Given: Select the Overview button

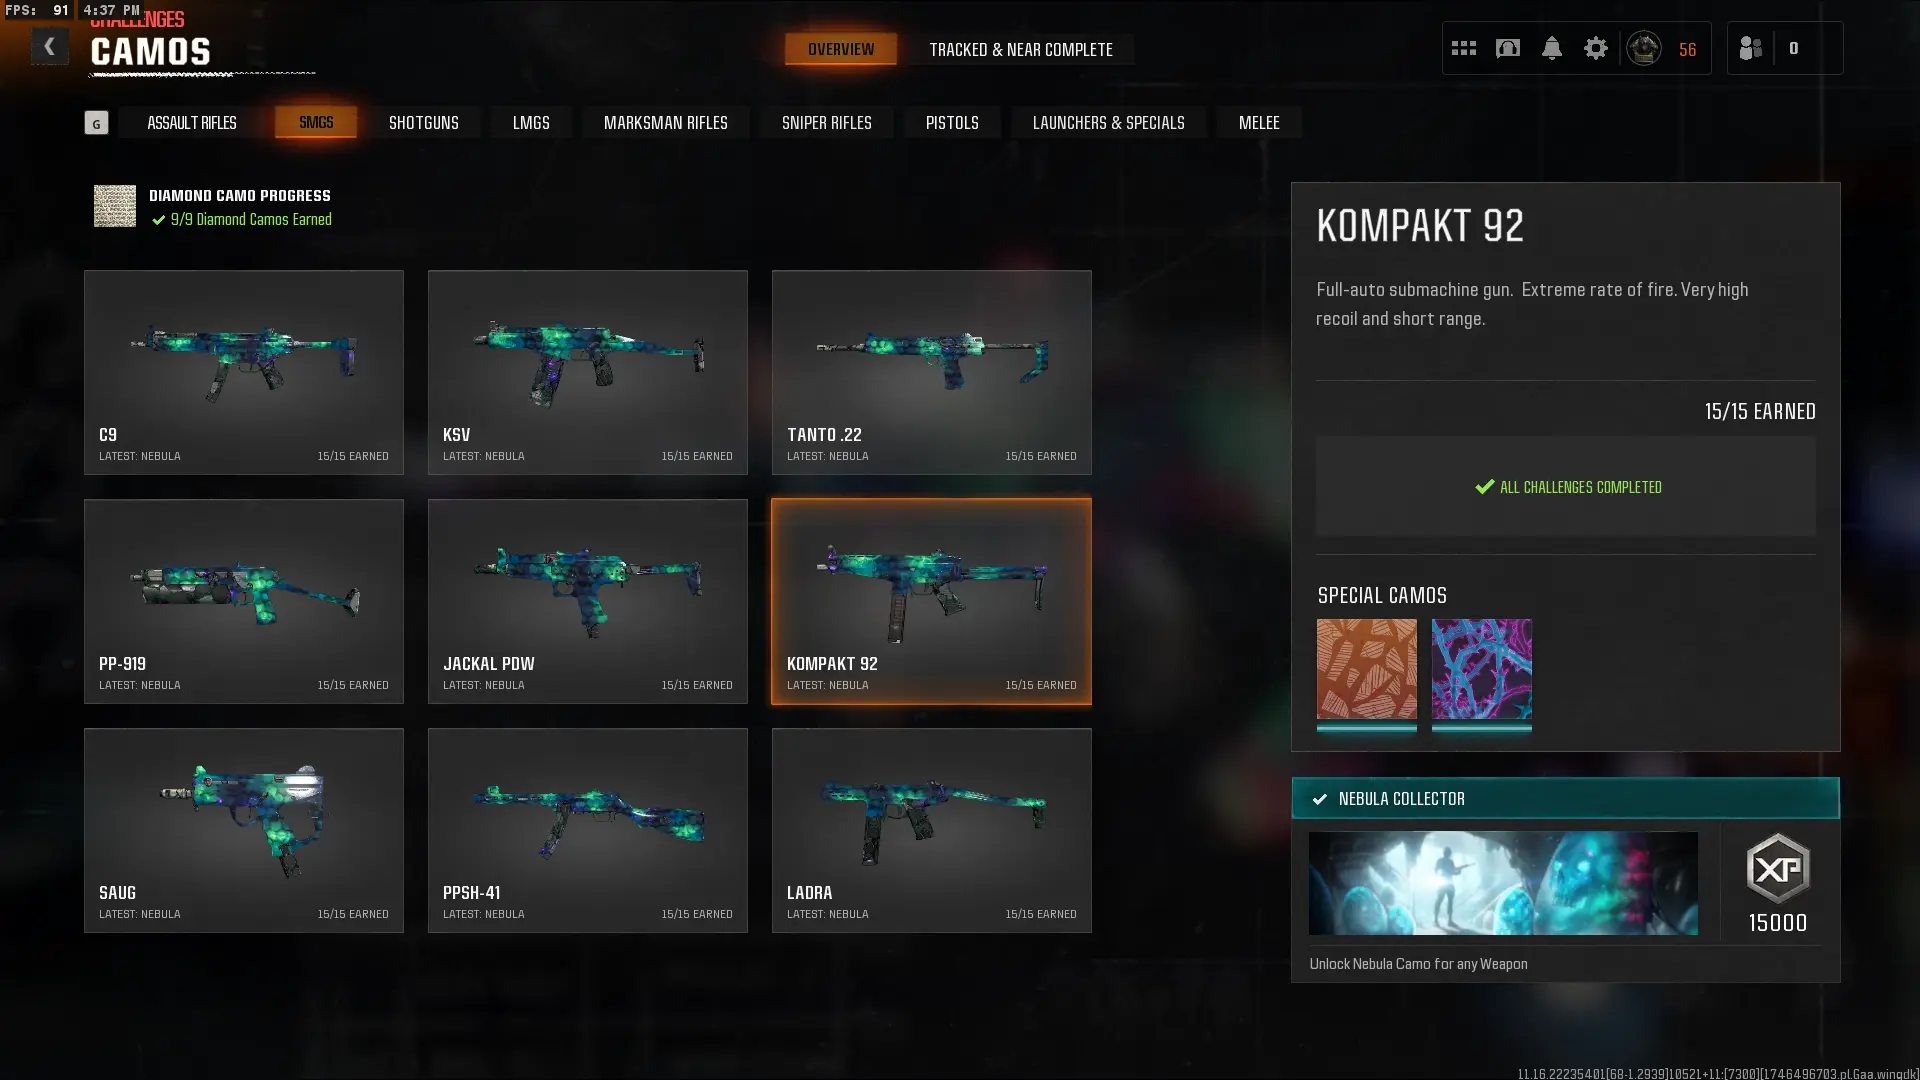Looking at the screenshot, I should [841, 49].
